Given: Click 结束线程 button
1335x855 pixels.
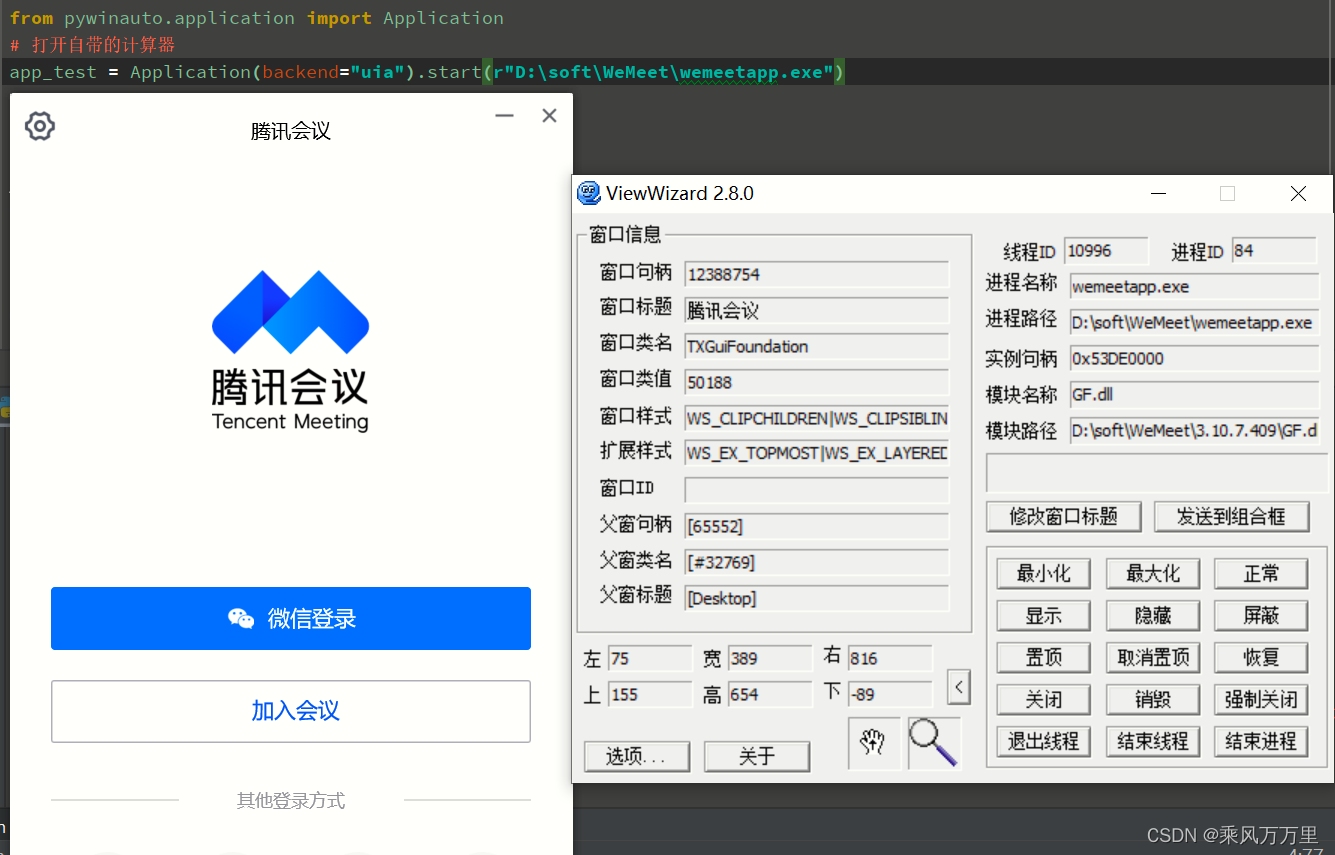Looking at the screenshot, I should tap(1153, 742).
